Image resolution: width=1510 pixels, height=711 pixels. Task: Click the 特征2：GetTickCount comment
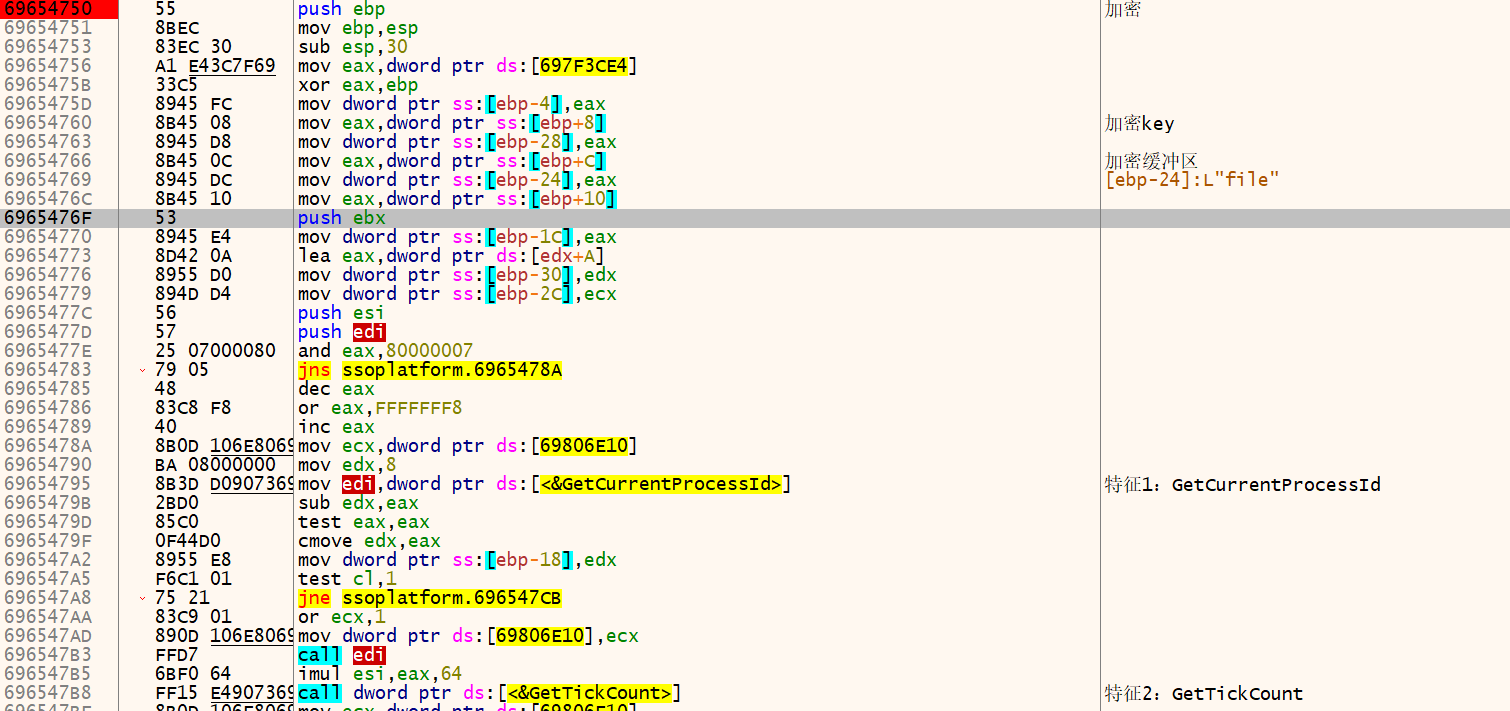(x=1203, y=694)
